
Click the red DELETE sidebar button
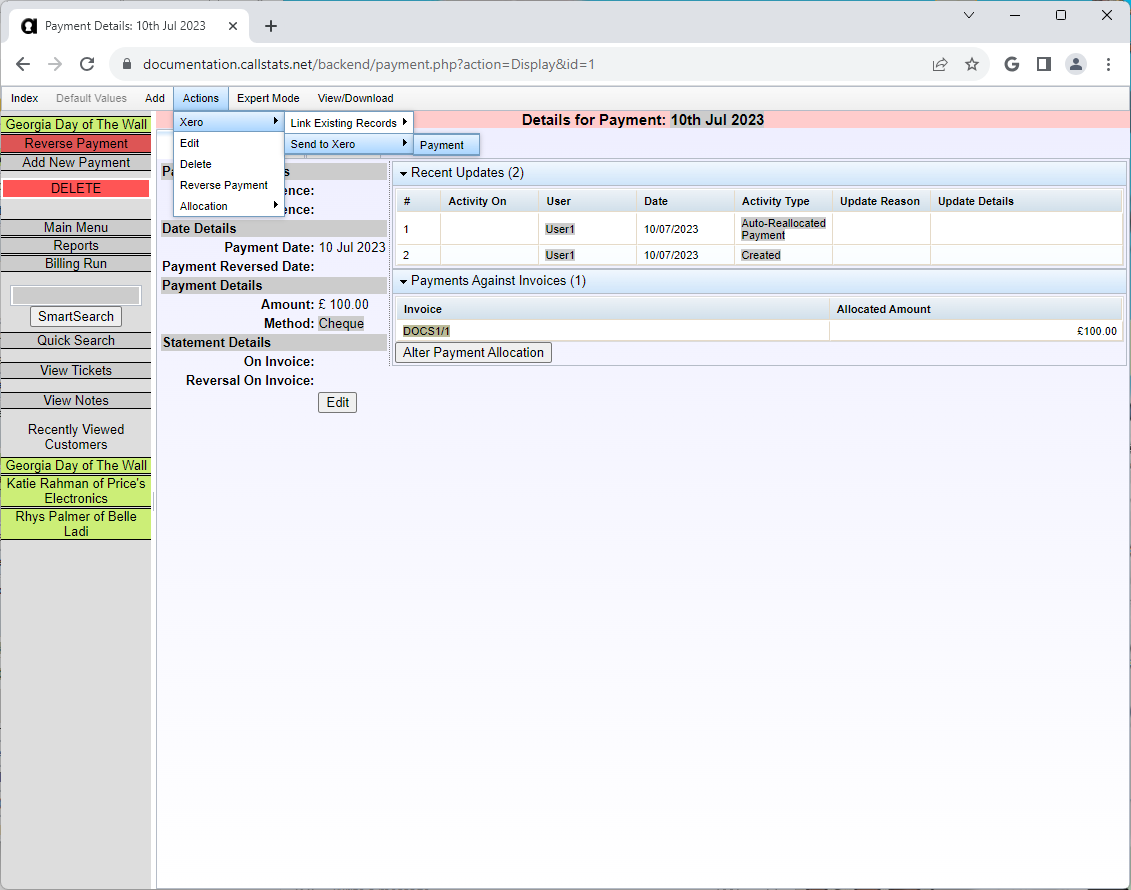click(x=76, y=188)
